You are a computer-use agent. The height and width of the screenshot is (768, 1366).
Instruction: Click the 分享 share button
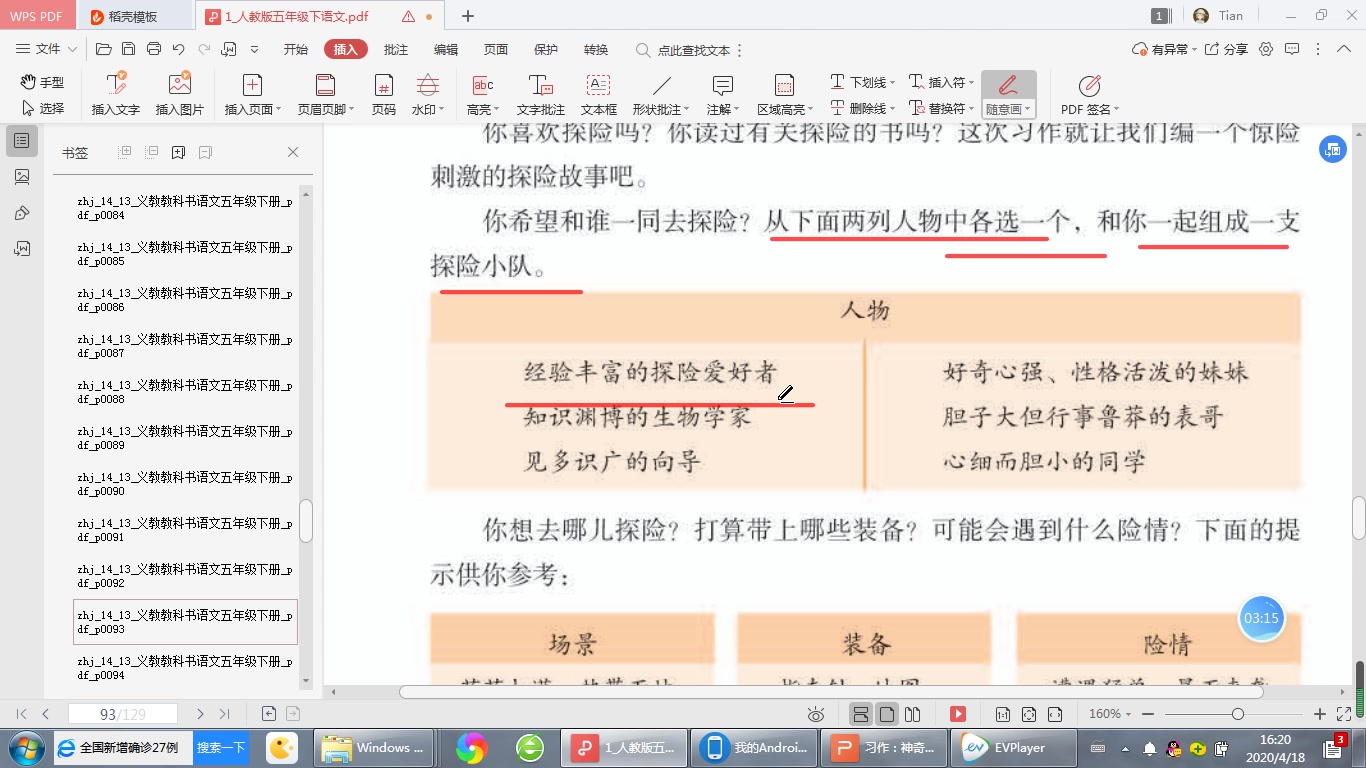click(1227, 49)
